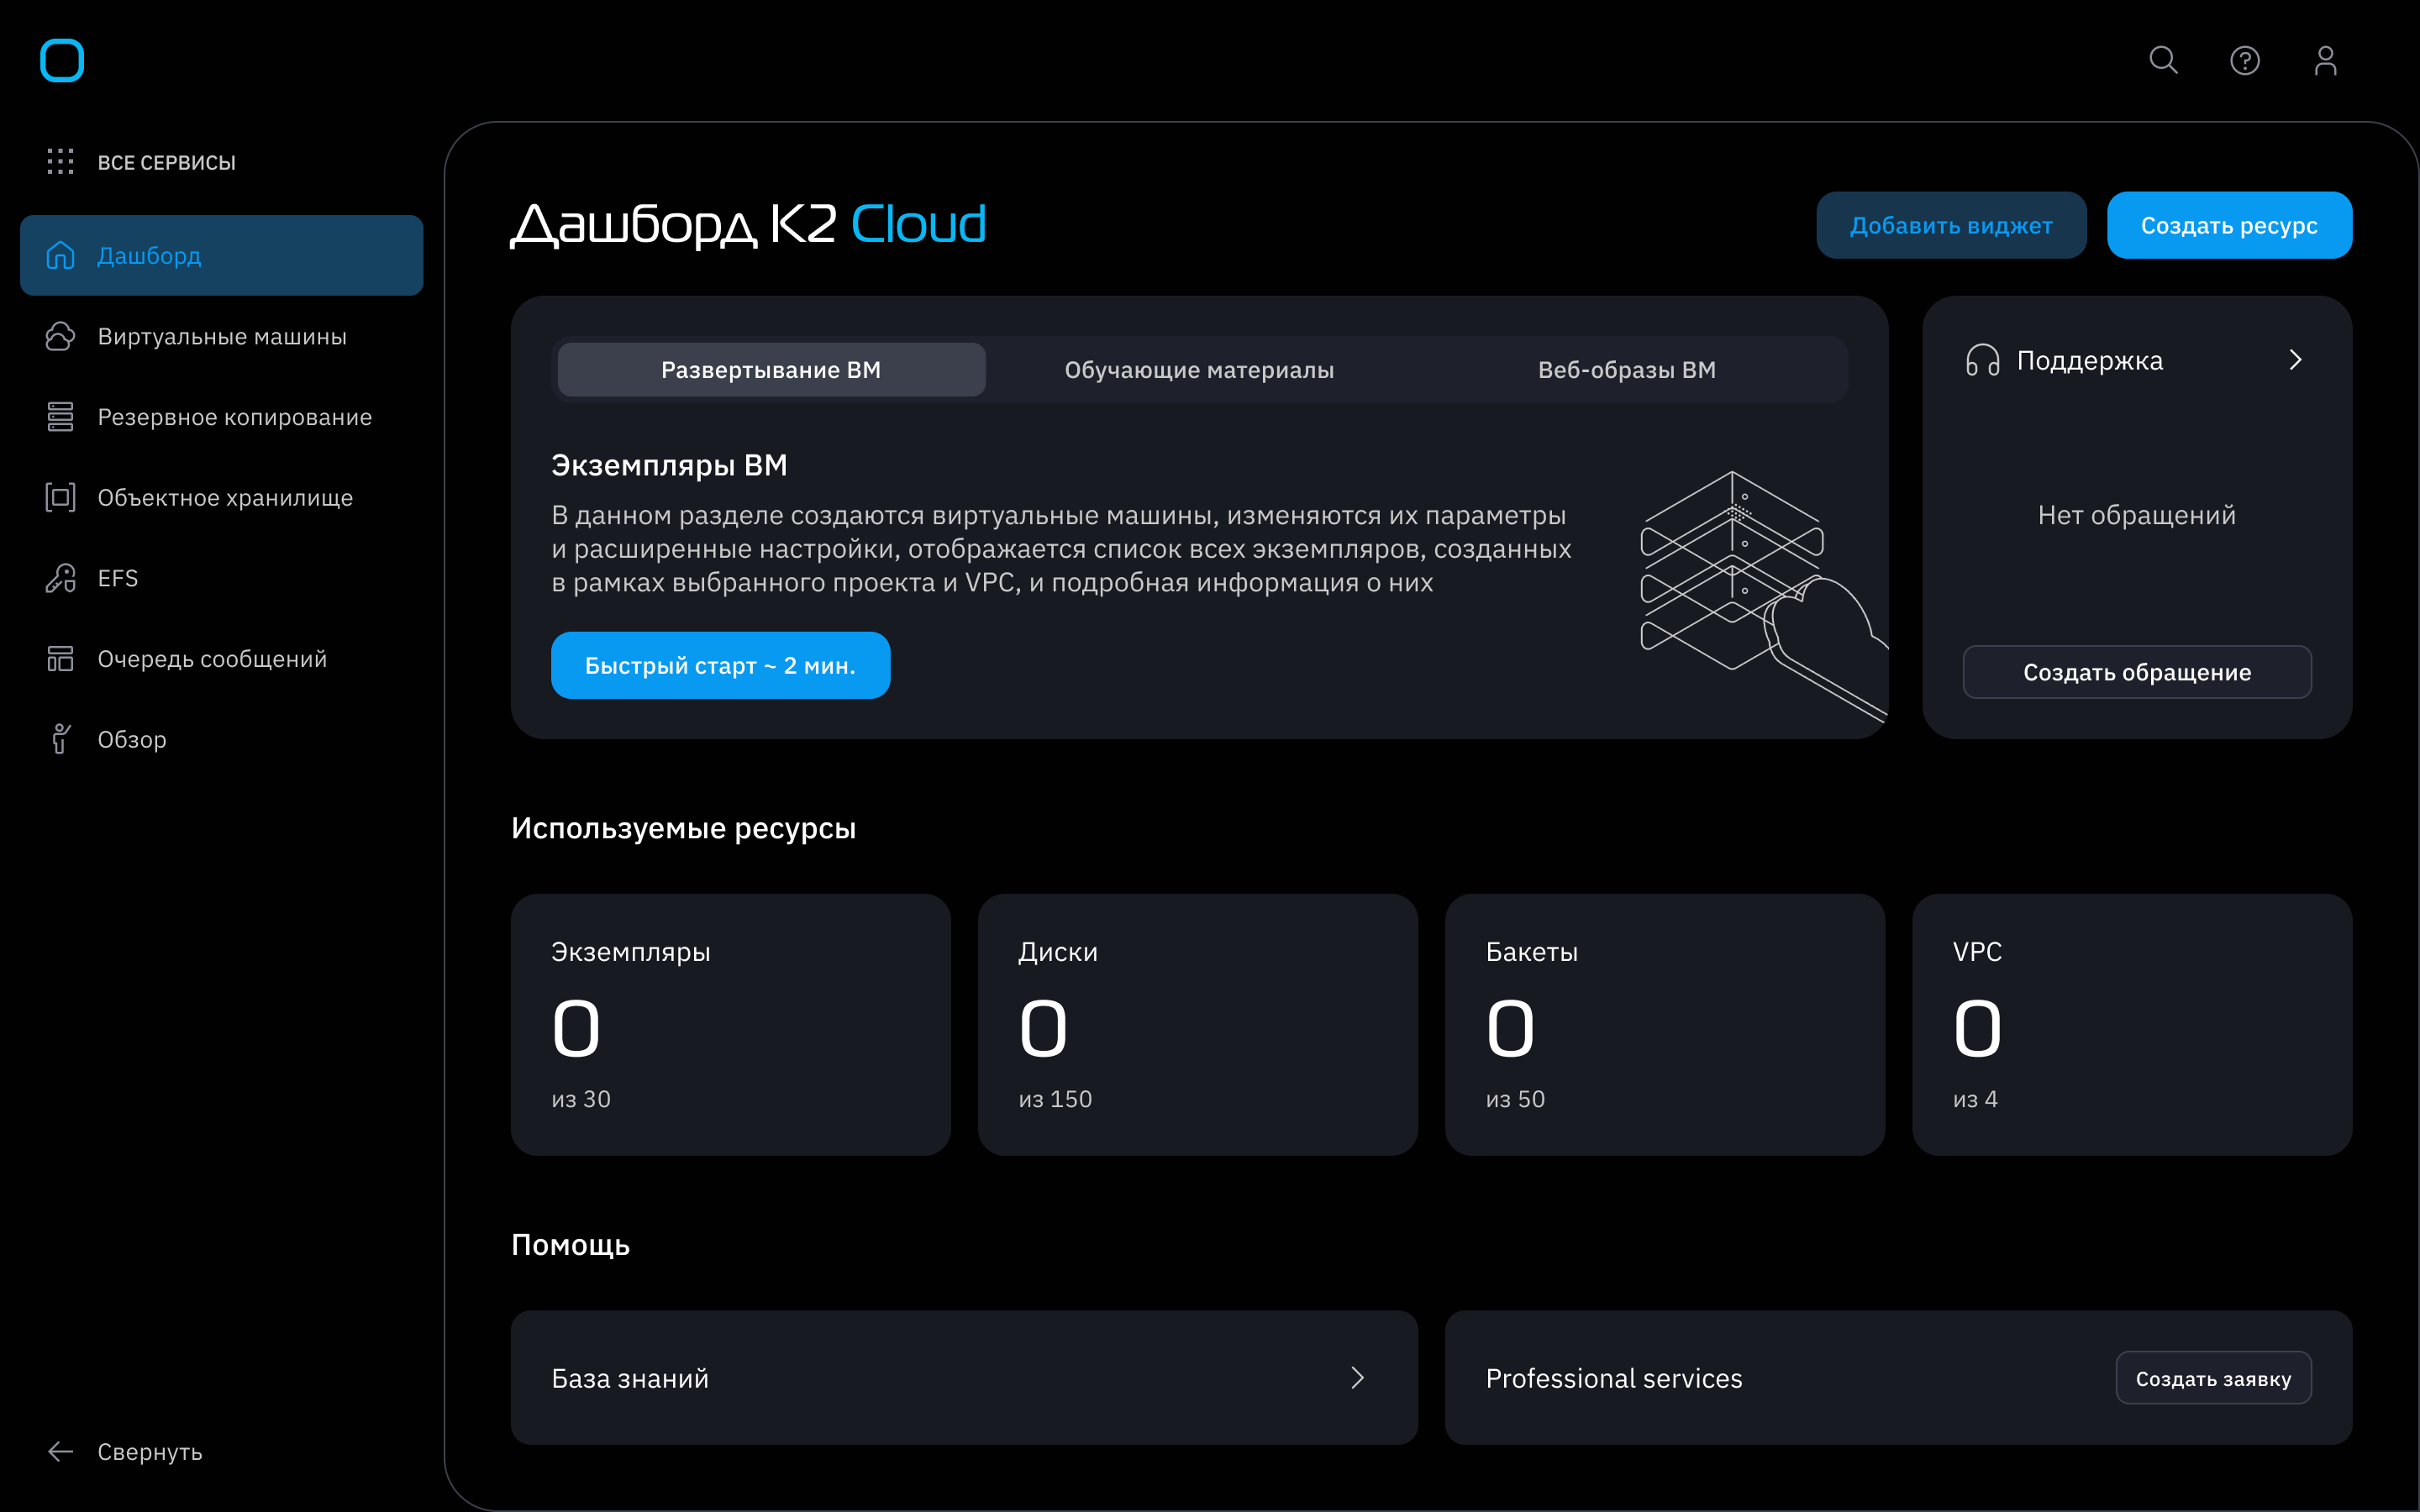Viewport: 2420px width, 1512px height.
Task: Switch to the Веб-образы ВМ tab
Action: [1627, 369]
